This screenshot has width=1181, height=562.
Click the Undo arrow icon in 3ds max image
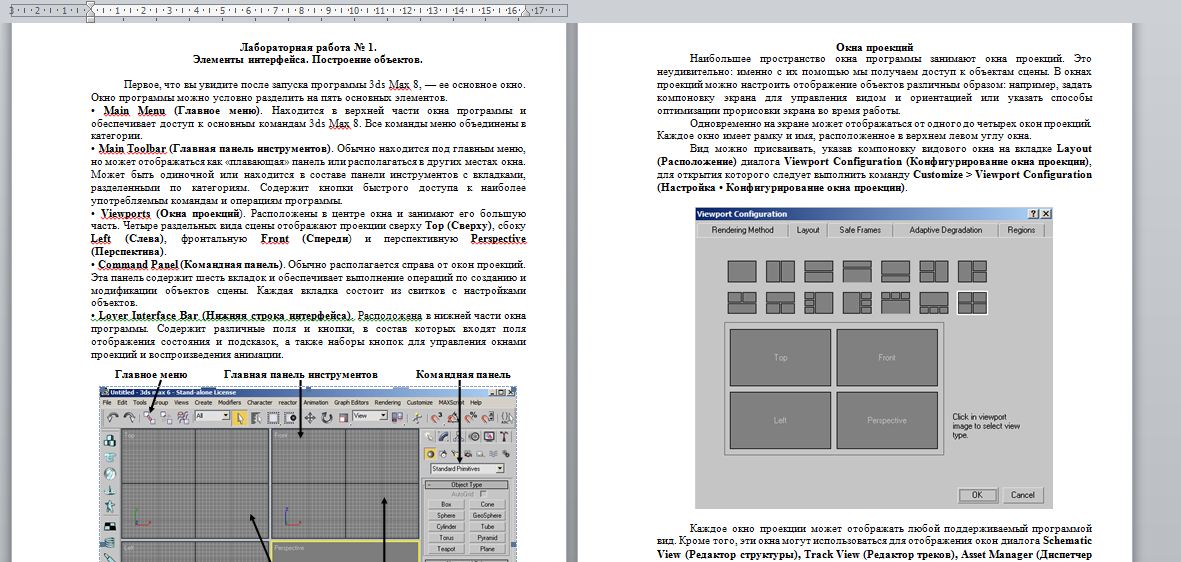pos(113,418)
